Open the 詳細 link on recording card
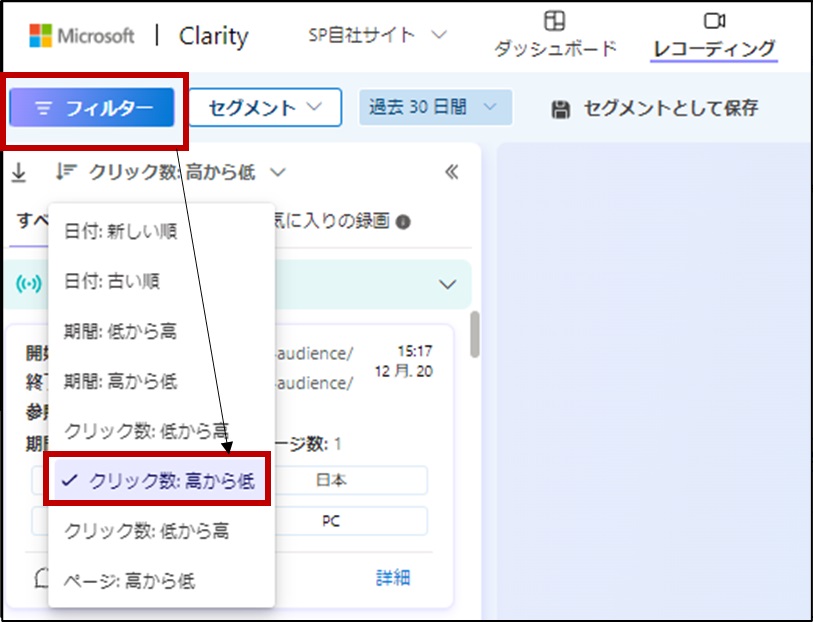 click(x=392, y=578)
